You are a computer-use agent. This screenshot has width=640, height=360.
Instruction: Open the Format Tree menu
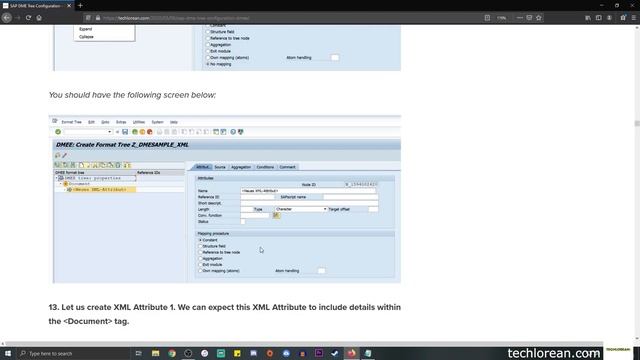[x=71, y=122]
